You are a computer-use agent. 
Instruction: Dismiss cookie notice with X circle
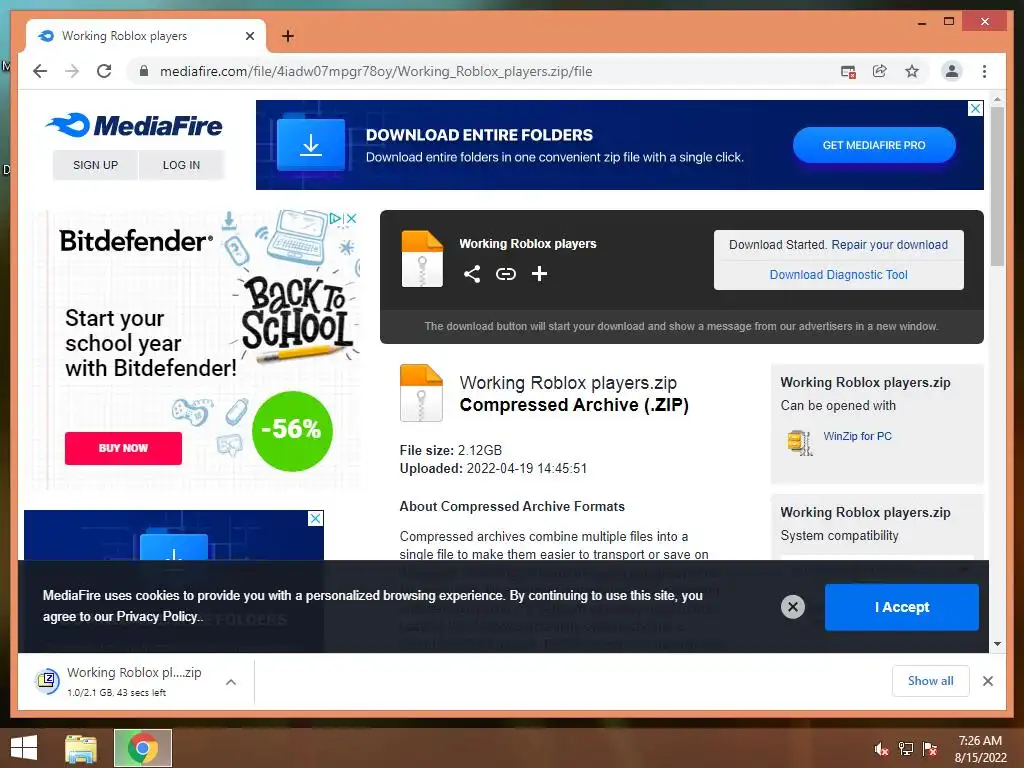click(793, 607)
